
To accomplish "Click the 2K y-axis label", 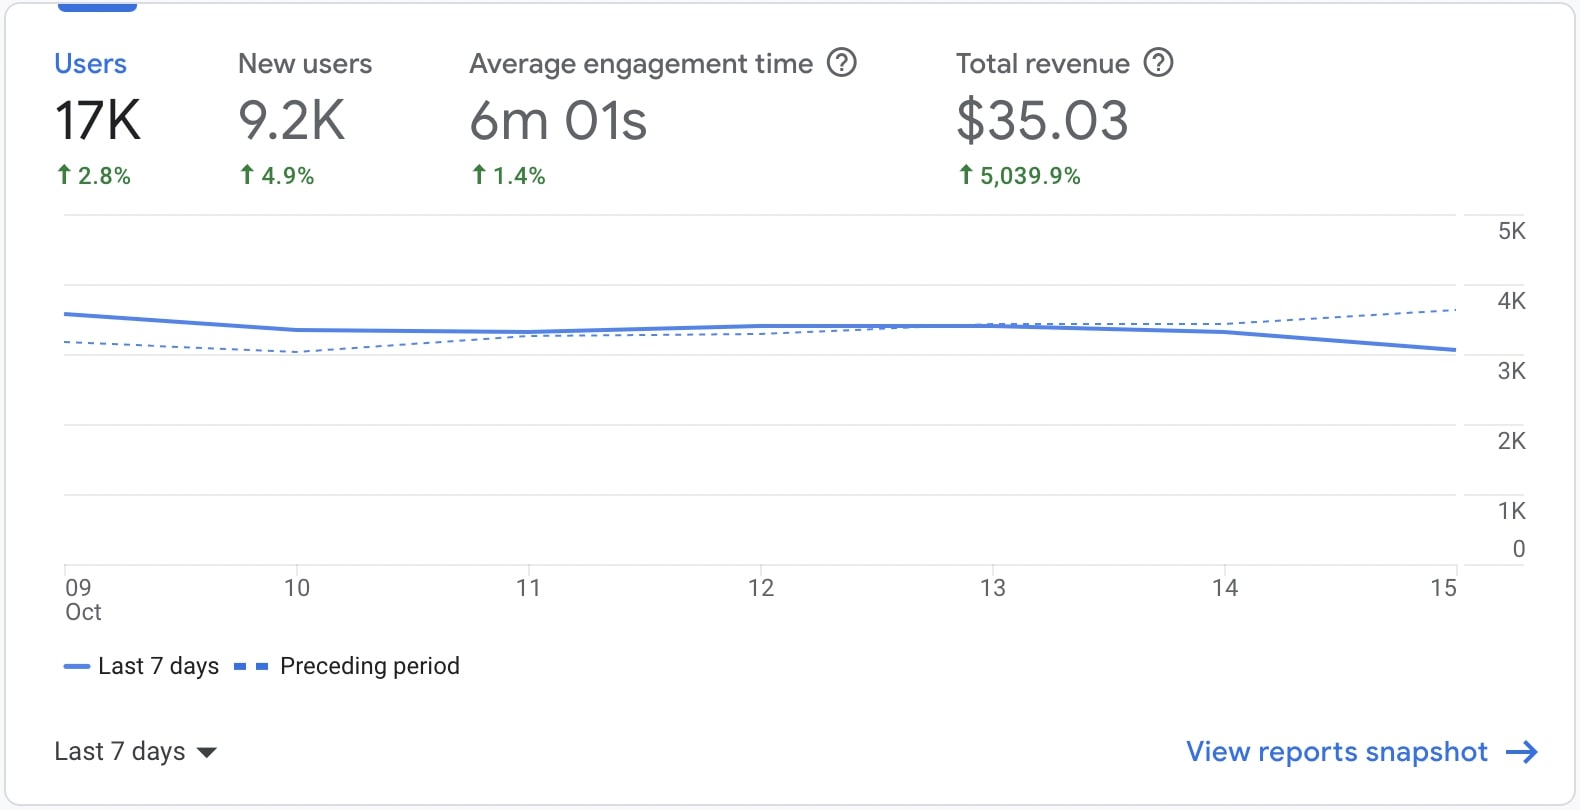I will click(x=1511, y=441).
